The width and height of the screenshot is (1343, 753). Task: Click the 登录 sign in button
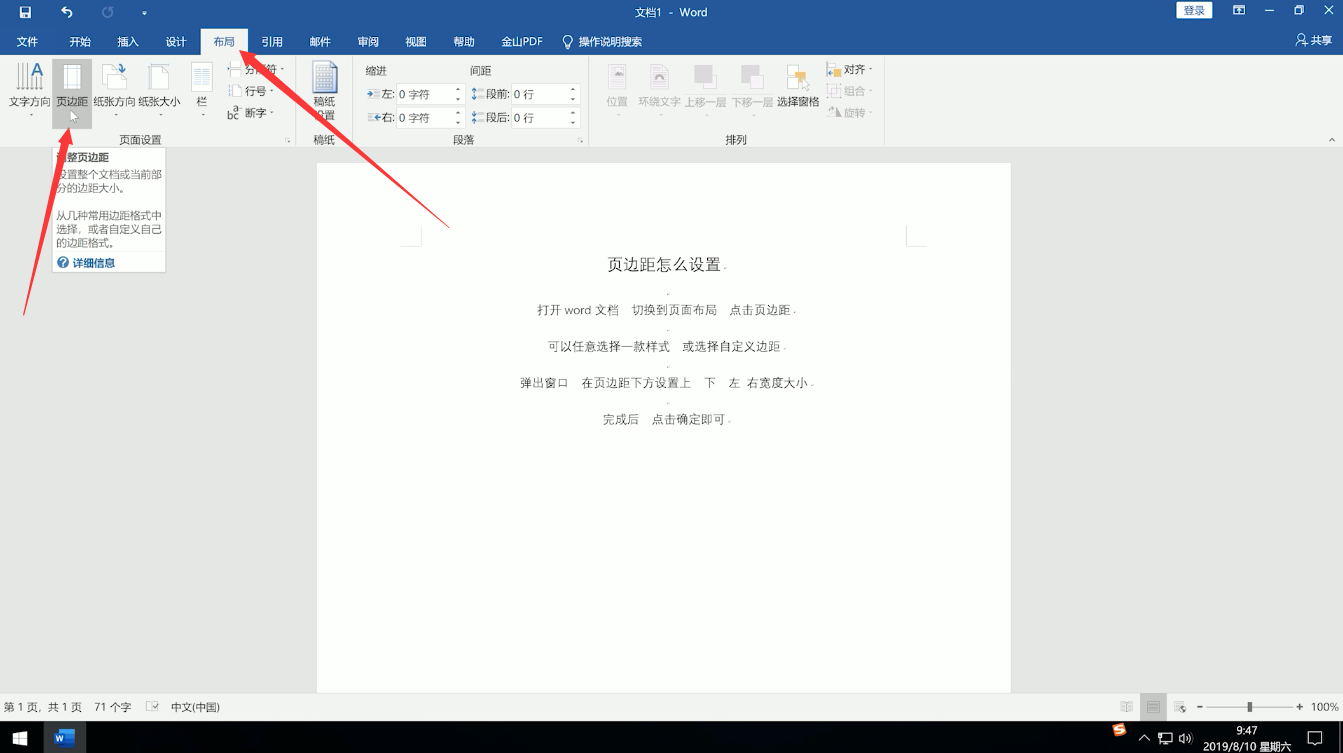1194,10
